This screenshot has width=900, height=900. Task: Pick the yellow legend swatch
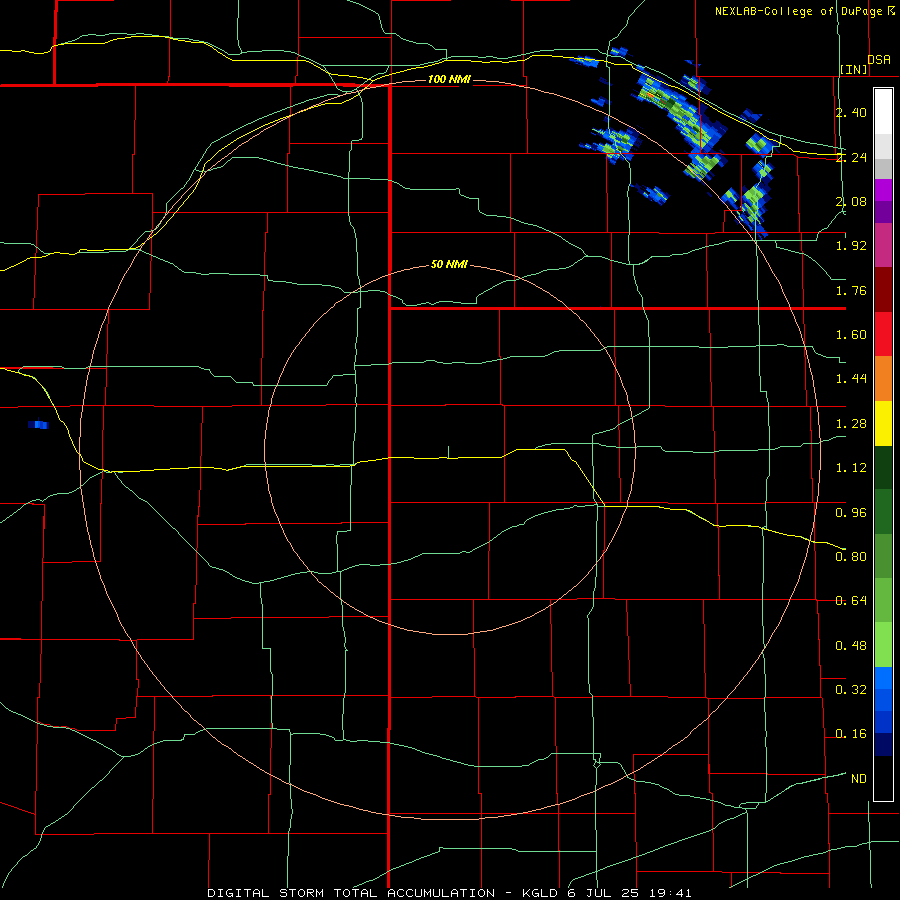[x=883, y=423]
